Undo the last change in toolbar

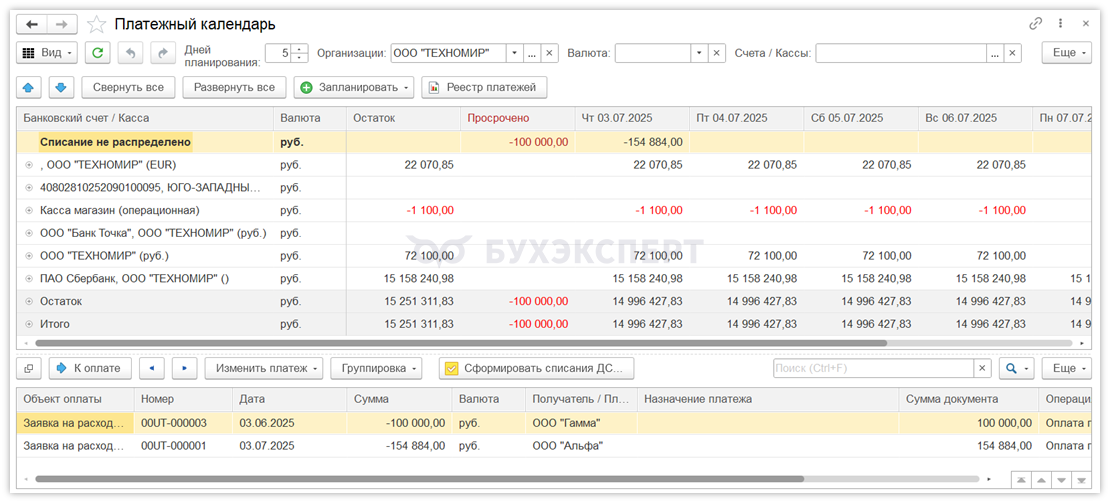130,53
